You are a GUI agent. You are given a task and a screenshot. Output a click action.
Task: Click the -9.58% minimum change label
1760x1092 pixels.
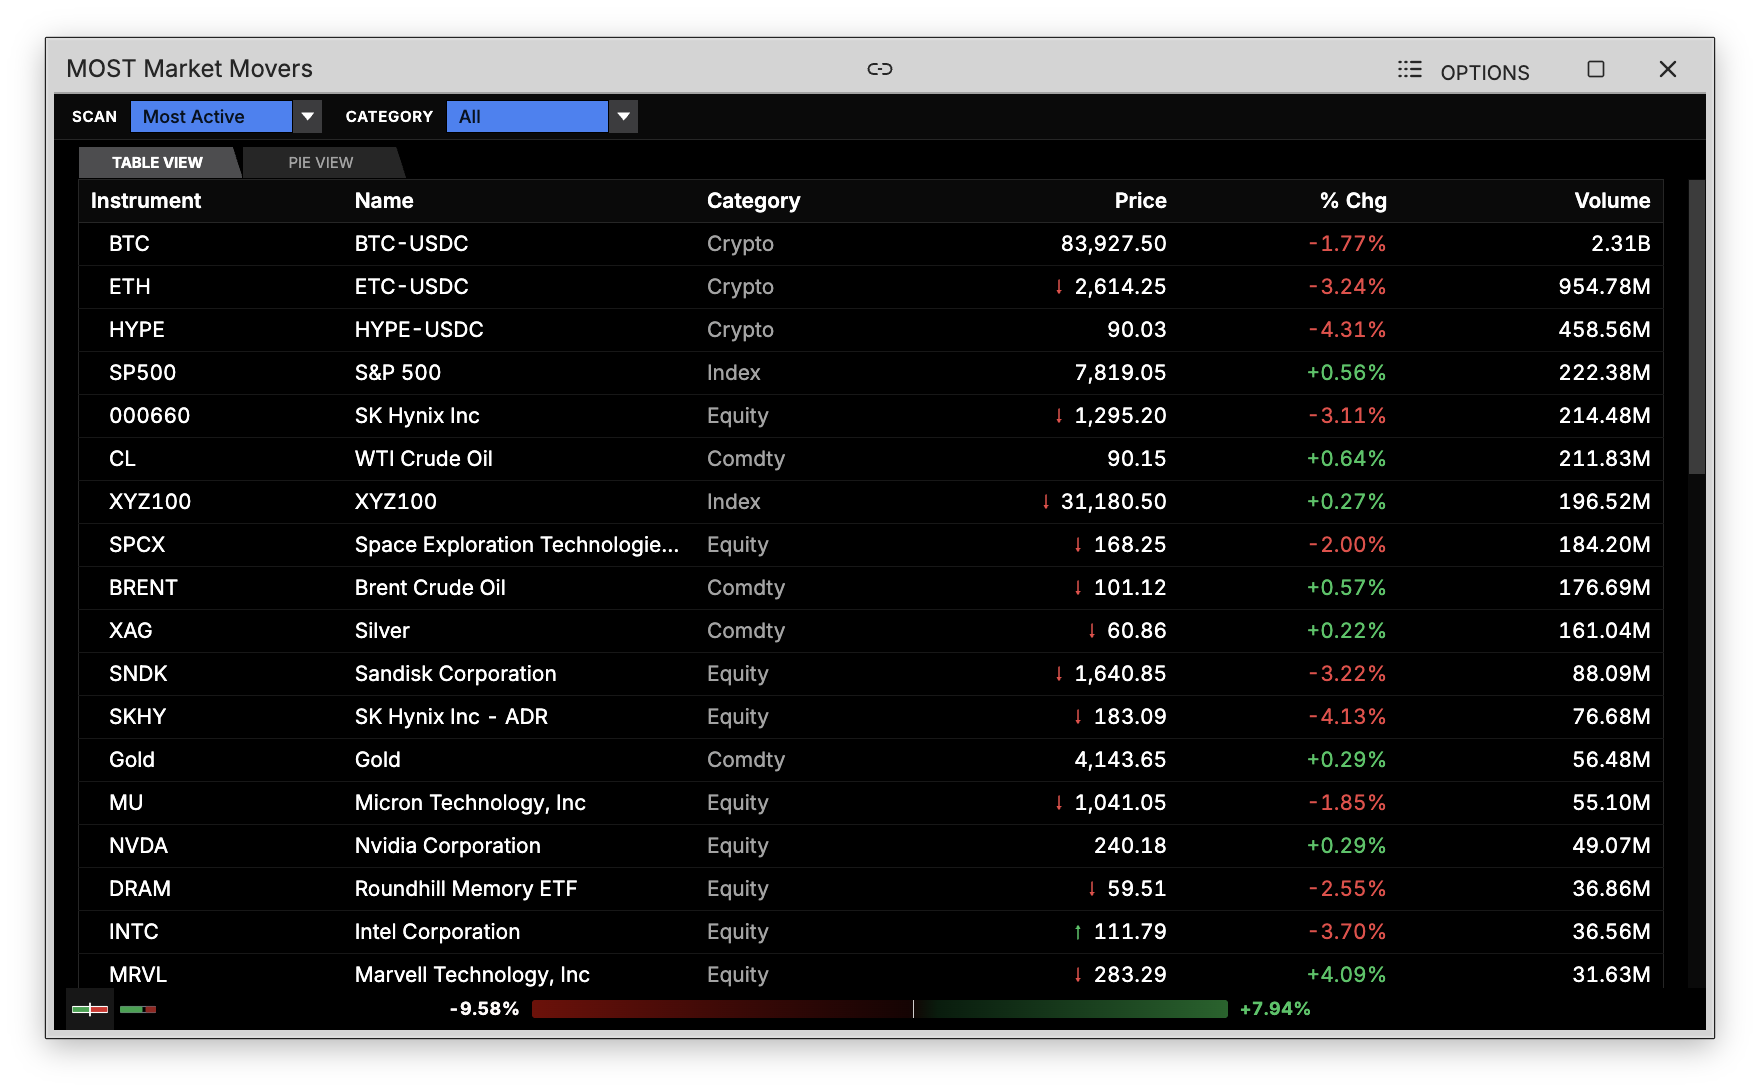[x=484, y=1009]
